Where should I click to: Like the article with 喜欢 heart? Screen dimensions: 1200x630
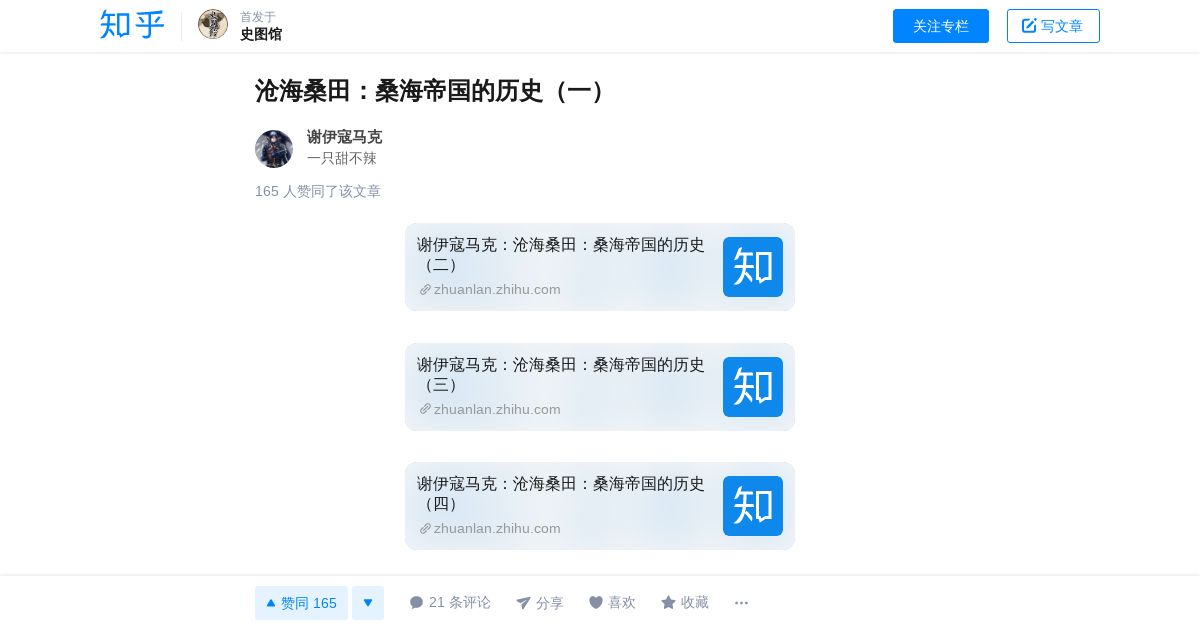click(x=612, y=603)
